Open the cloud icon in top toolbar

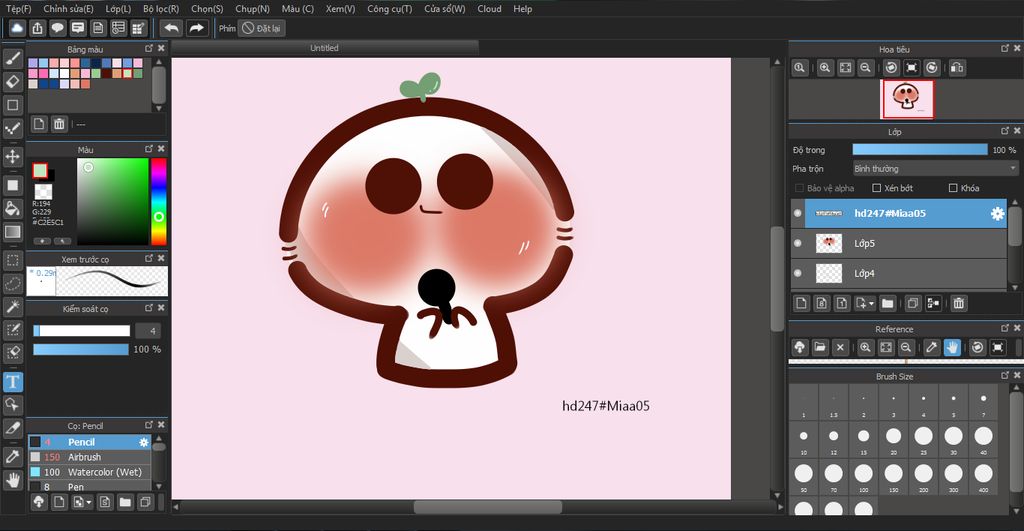coord(17,28)
